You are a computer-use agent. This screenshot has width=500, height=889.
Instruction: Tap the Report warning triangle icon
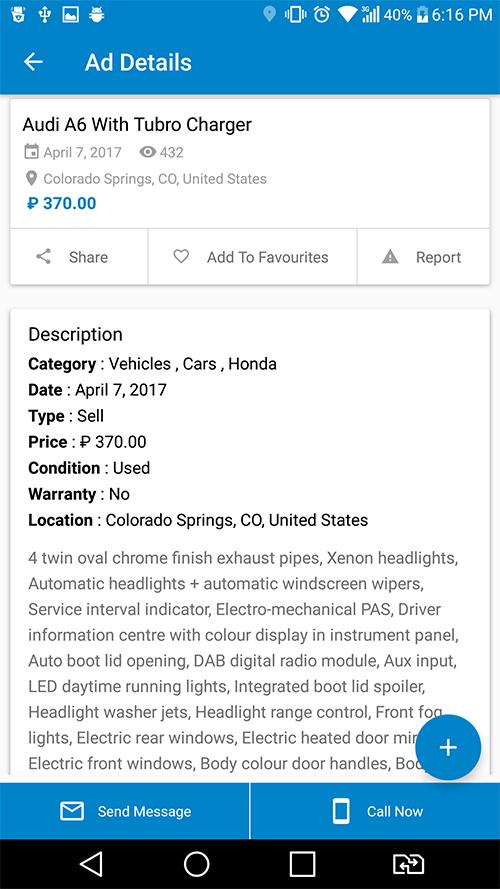point(390,257)
